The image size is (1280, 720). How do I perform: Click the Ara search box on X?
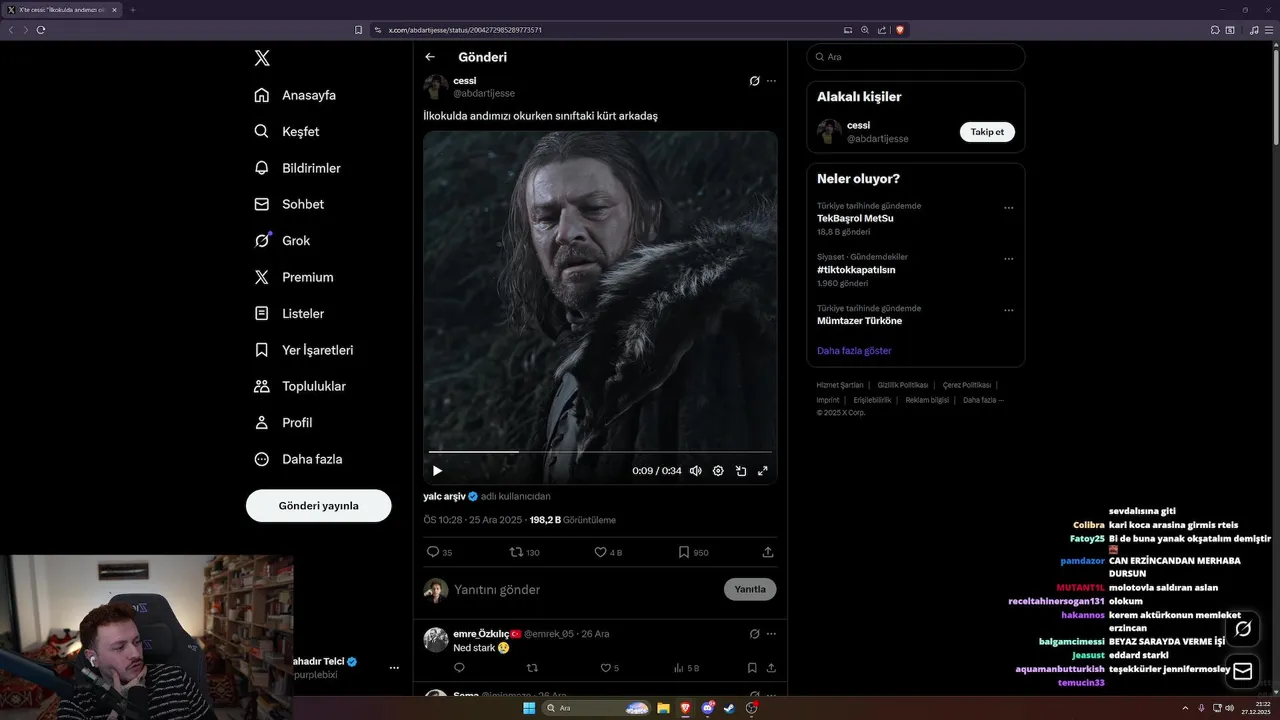pos(916,57)
